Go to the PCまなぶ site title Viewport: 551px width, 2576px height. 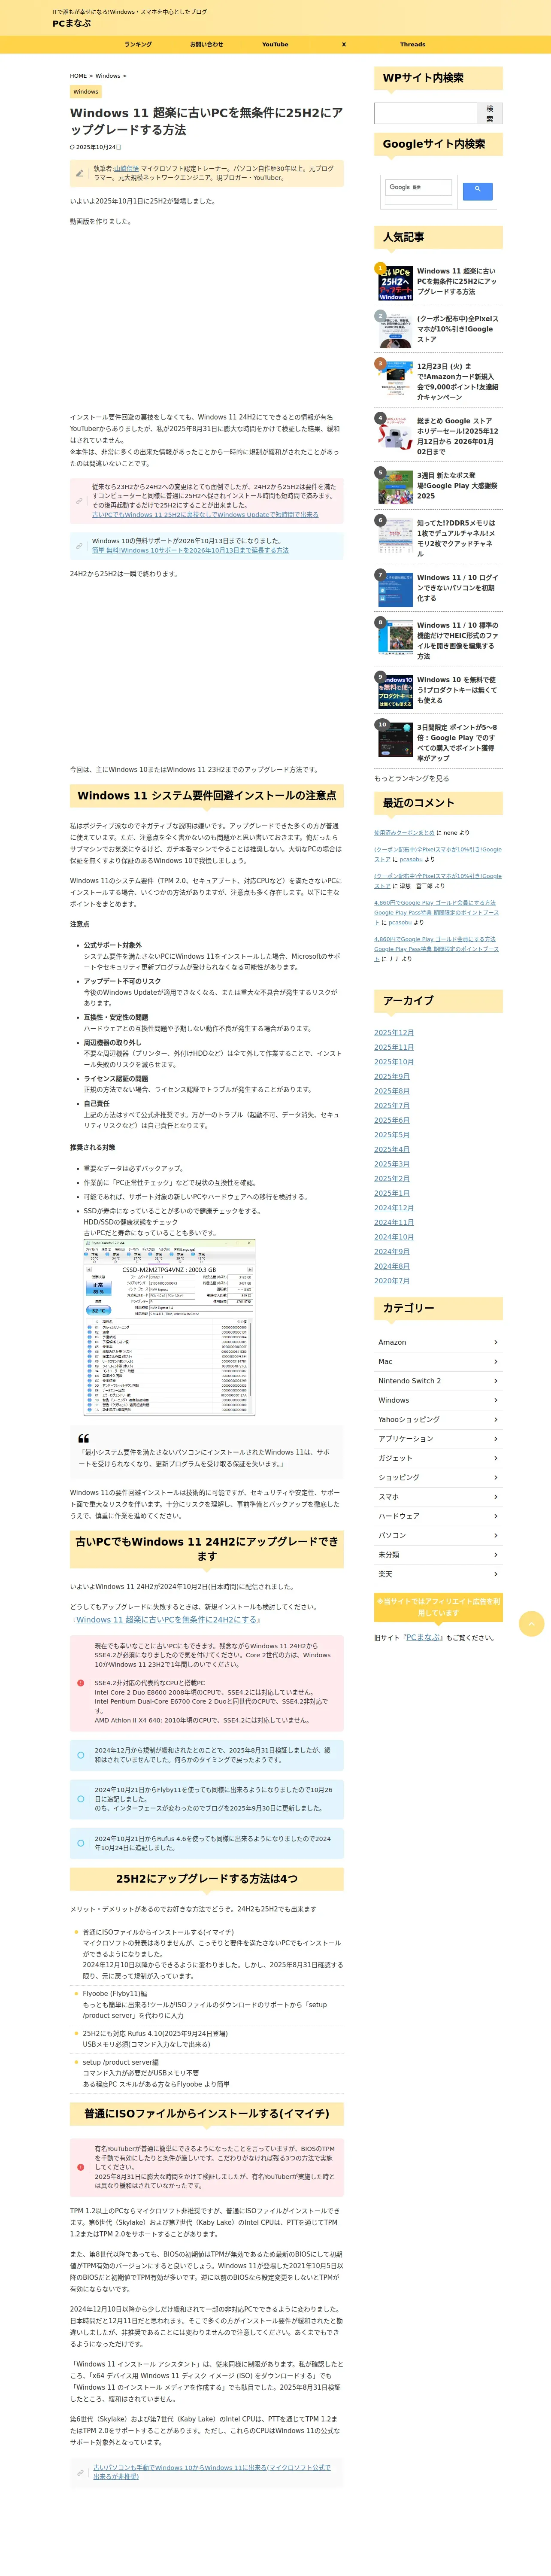(72, 23)
